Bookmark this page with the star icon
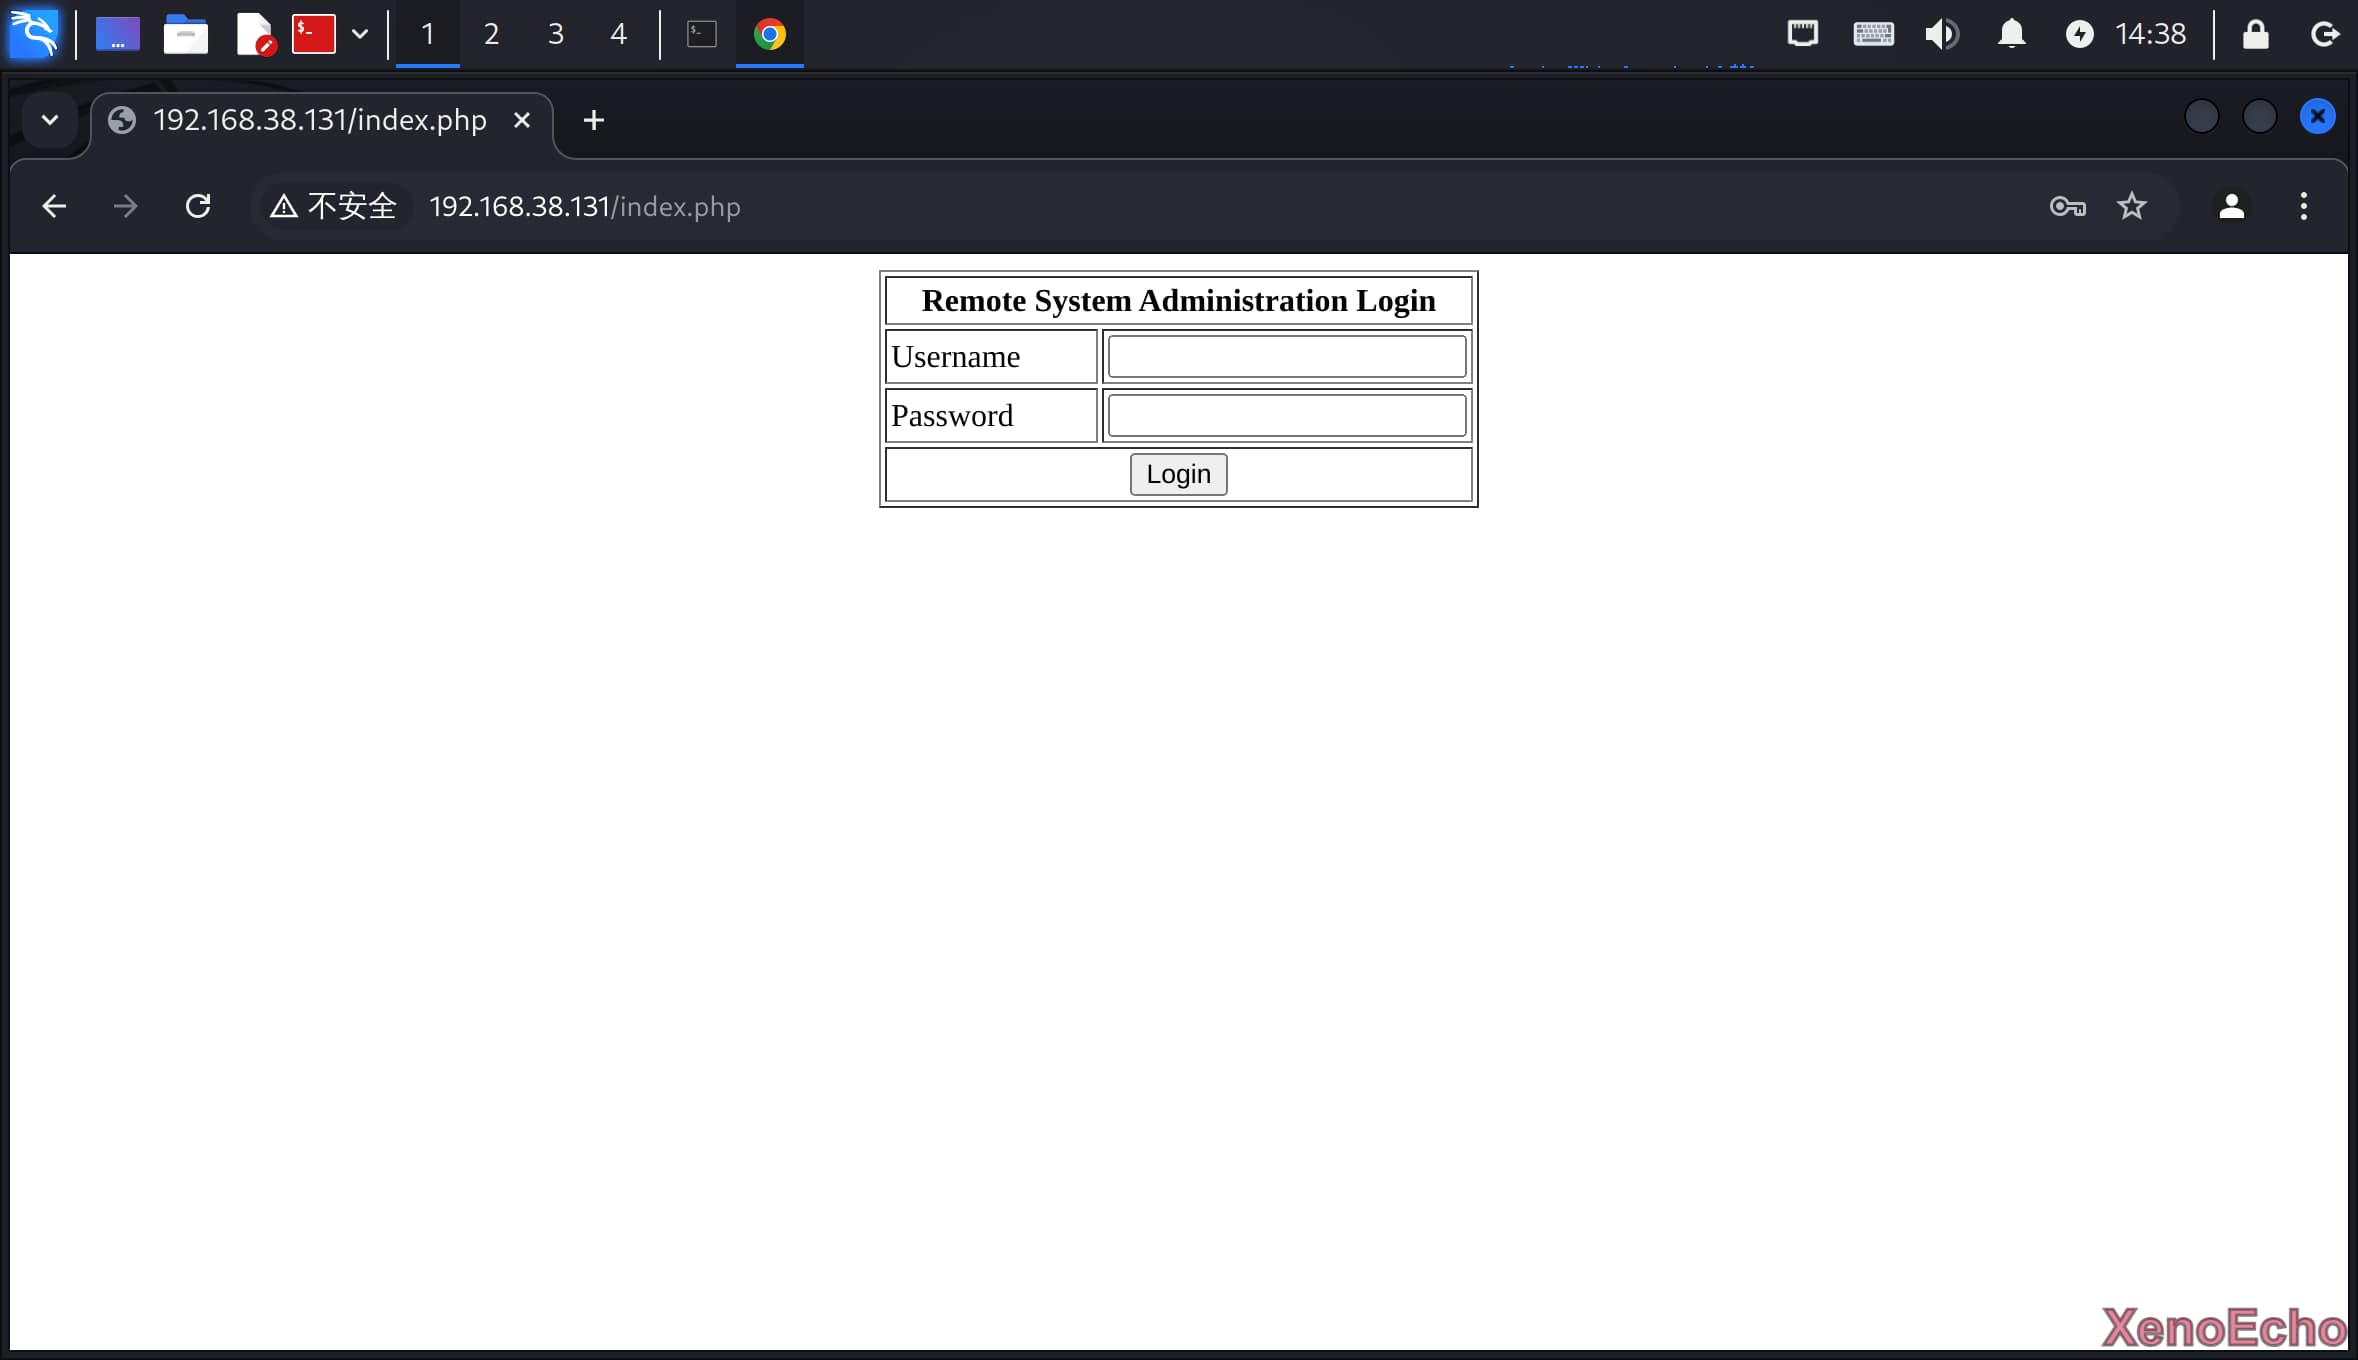The height and width of the screenshot is (1360, 2358). (2131, 206)
